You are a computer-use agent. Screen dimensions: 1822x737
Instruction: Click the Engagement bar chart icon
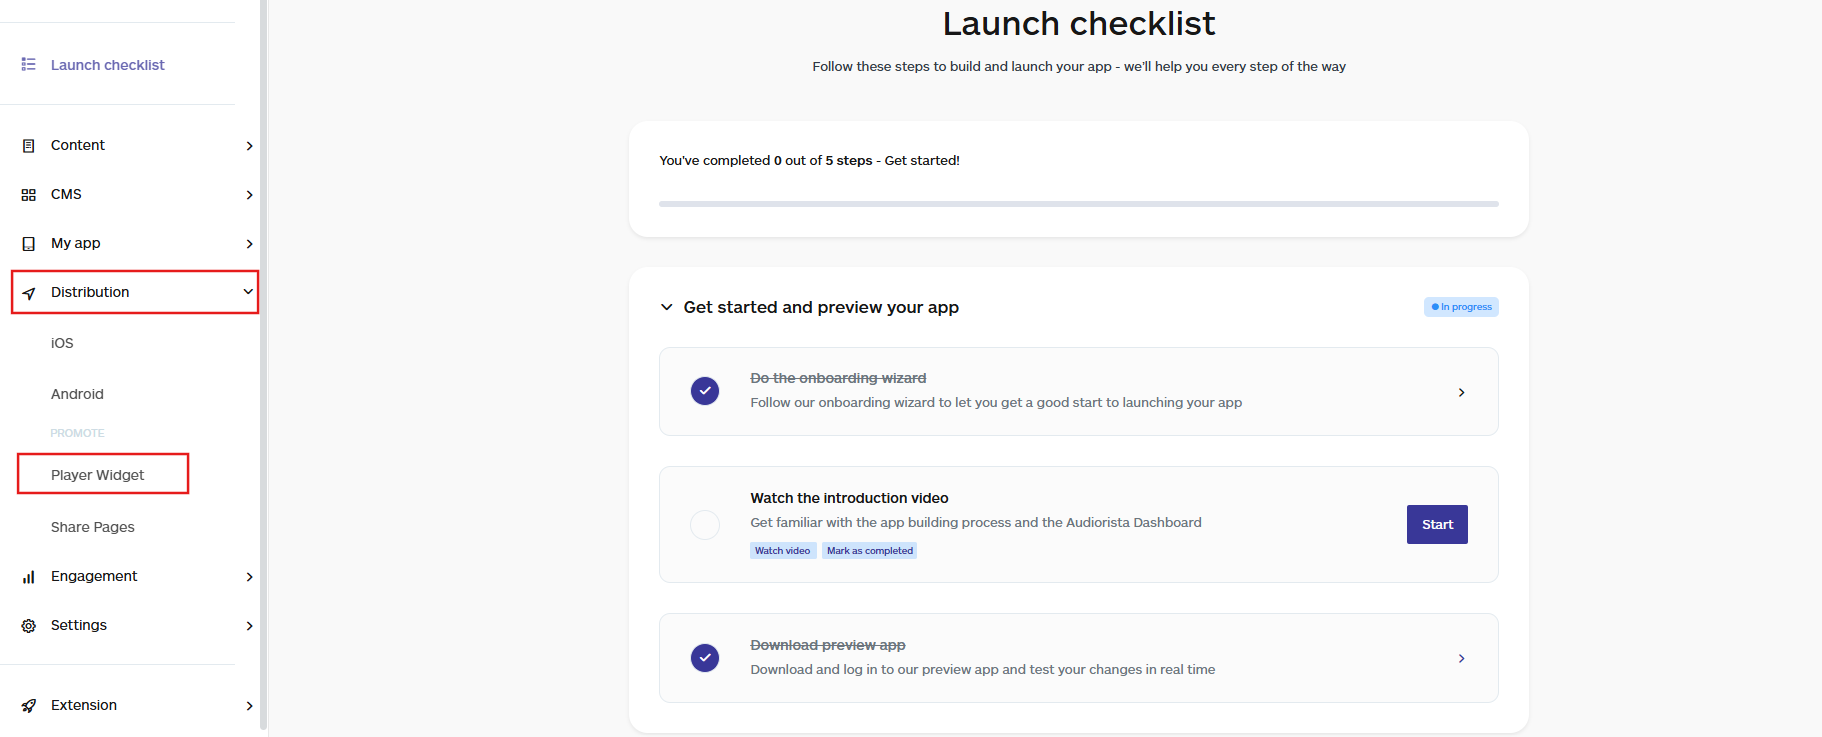coord(29,577)
